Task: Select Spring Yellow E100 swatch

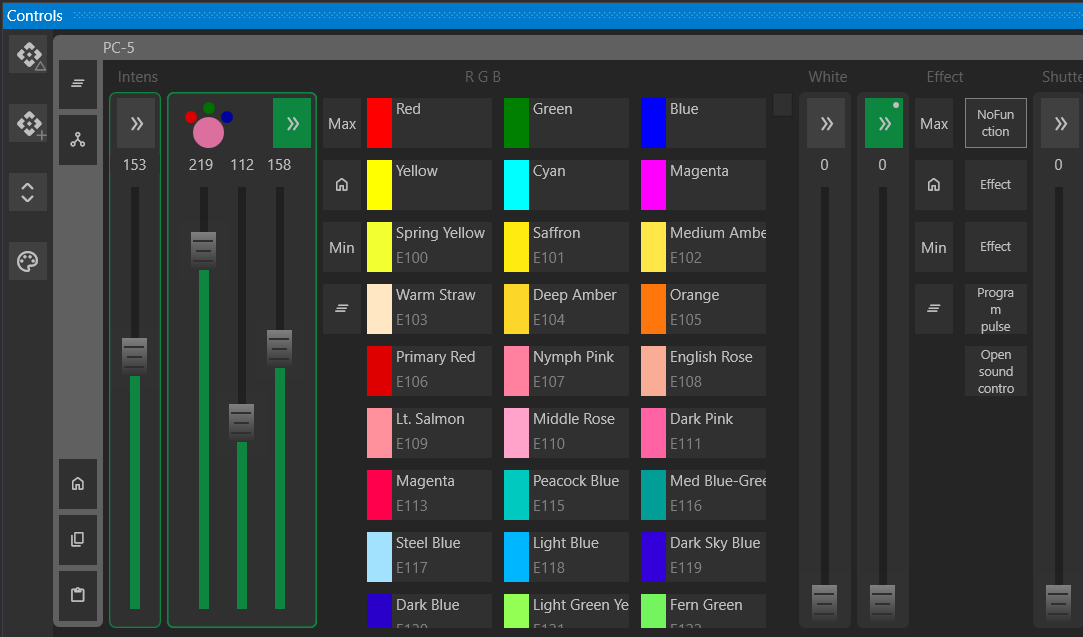Action: 429,247
